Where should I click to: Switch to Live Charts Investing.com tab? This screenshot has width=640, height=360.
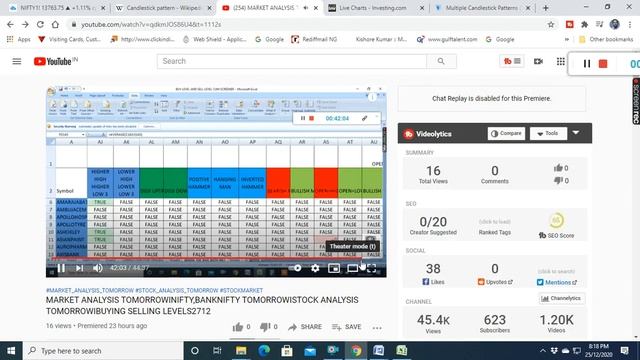point(376,8)
